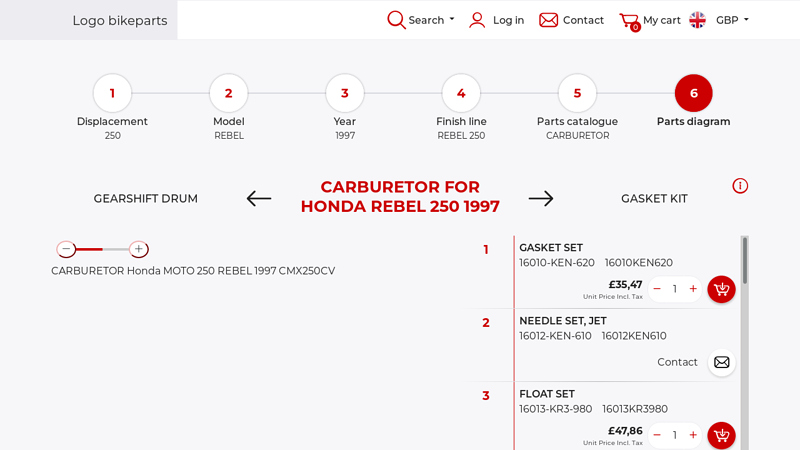Click the CARBURETOR FOR HONDA REBEL 250 1997 heading

(x=400, y=196)
